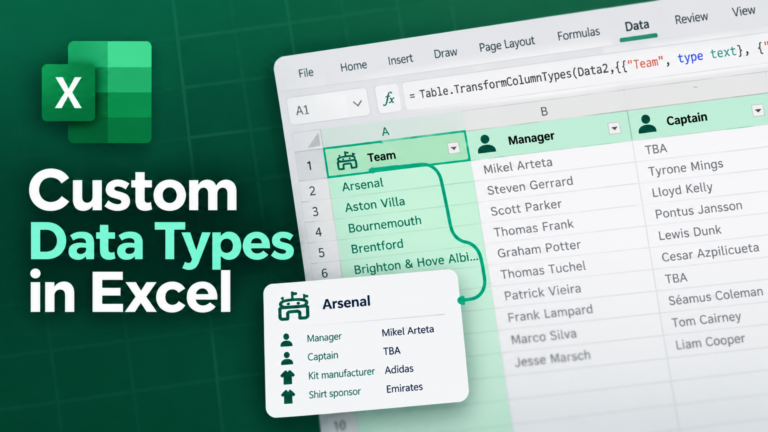Screen dimensions: 768x432
Task: Select row 4 header
Action: tap(318, 232)
